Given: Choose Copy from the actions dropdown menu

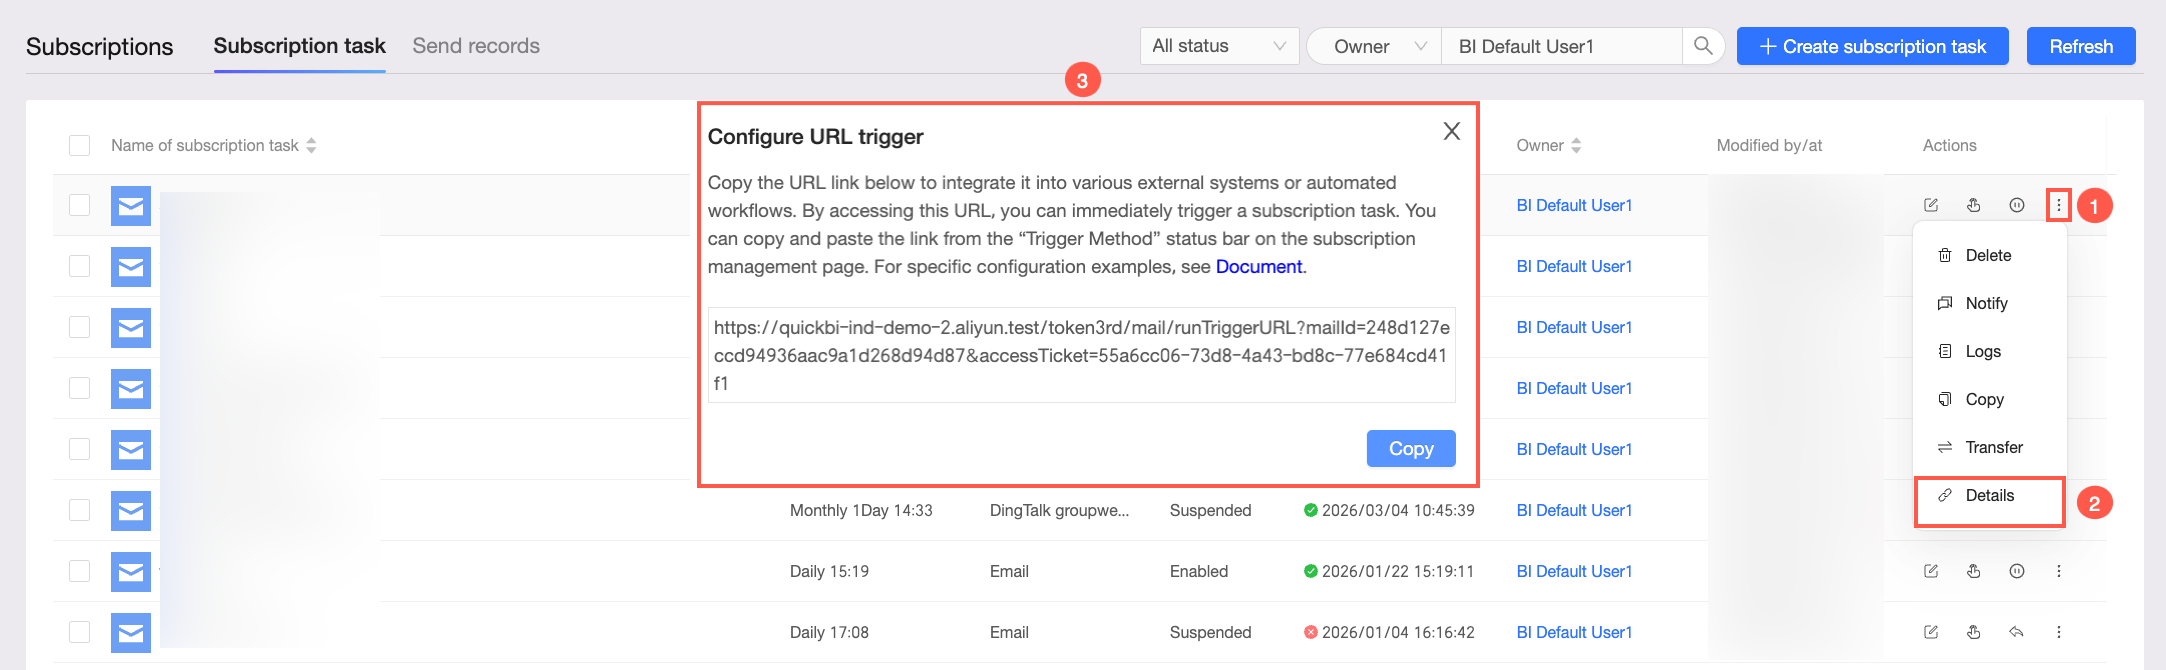Looking at the screenshot, I should pos(1989,399).
